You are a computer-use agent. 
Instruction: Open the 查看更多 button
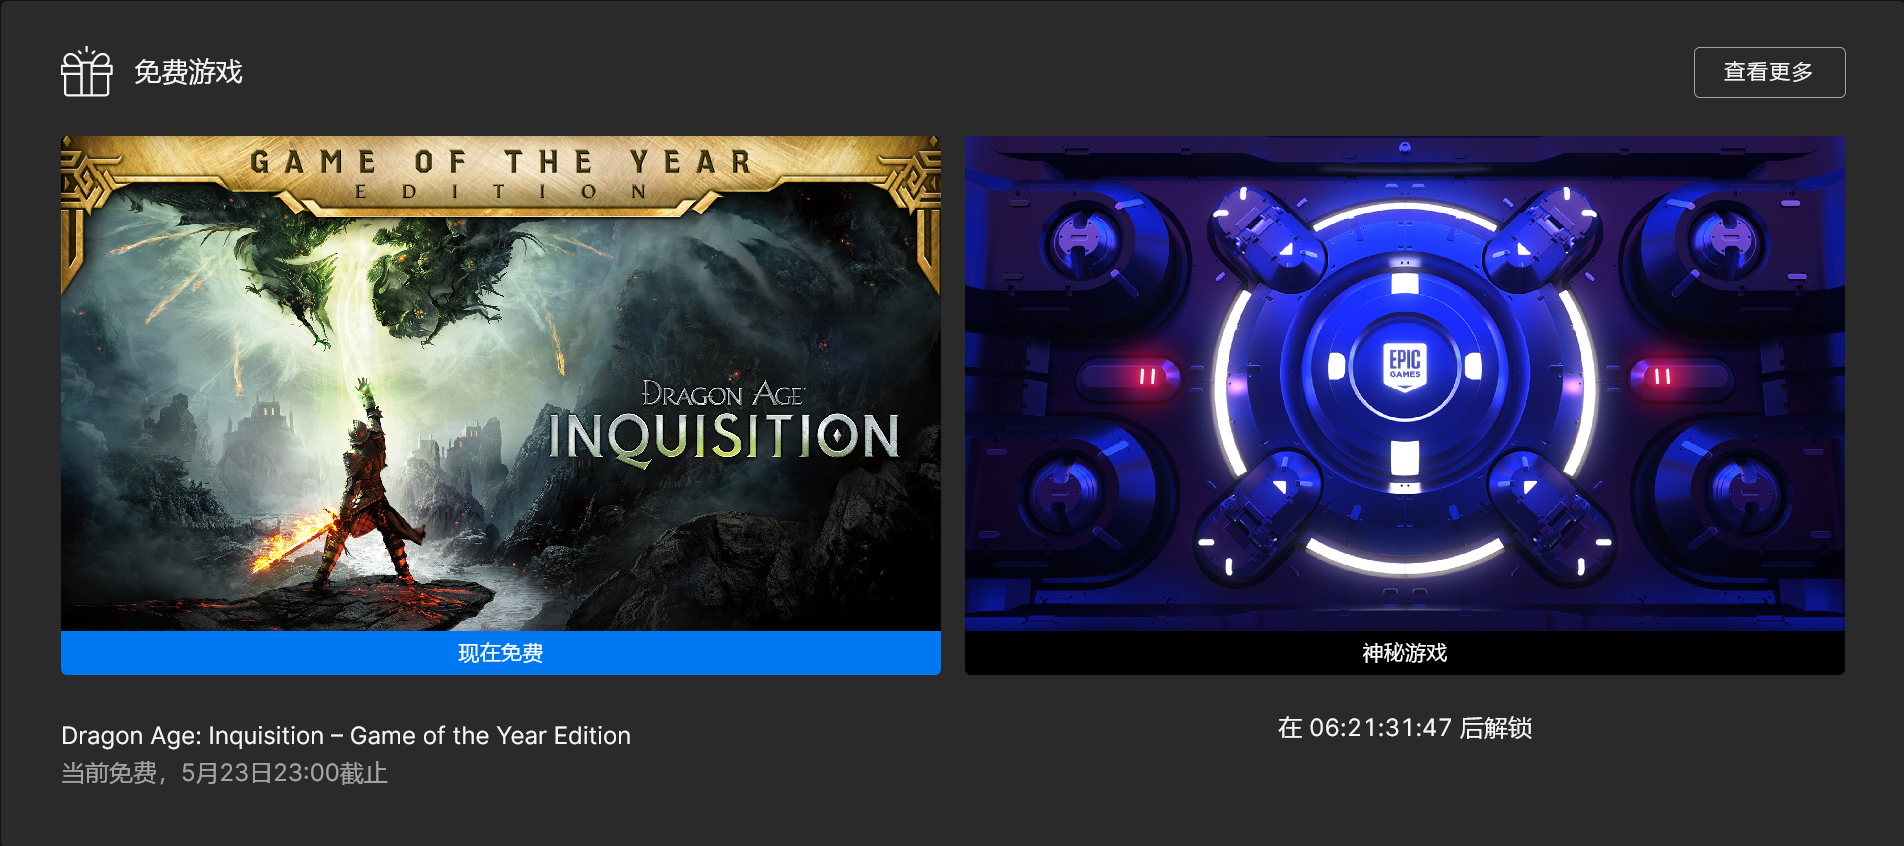(x=1769, y=72)
